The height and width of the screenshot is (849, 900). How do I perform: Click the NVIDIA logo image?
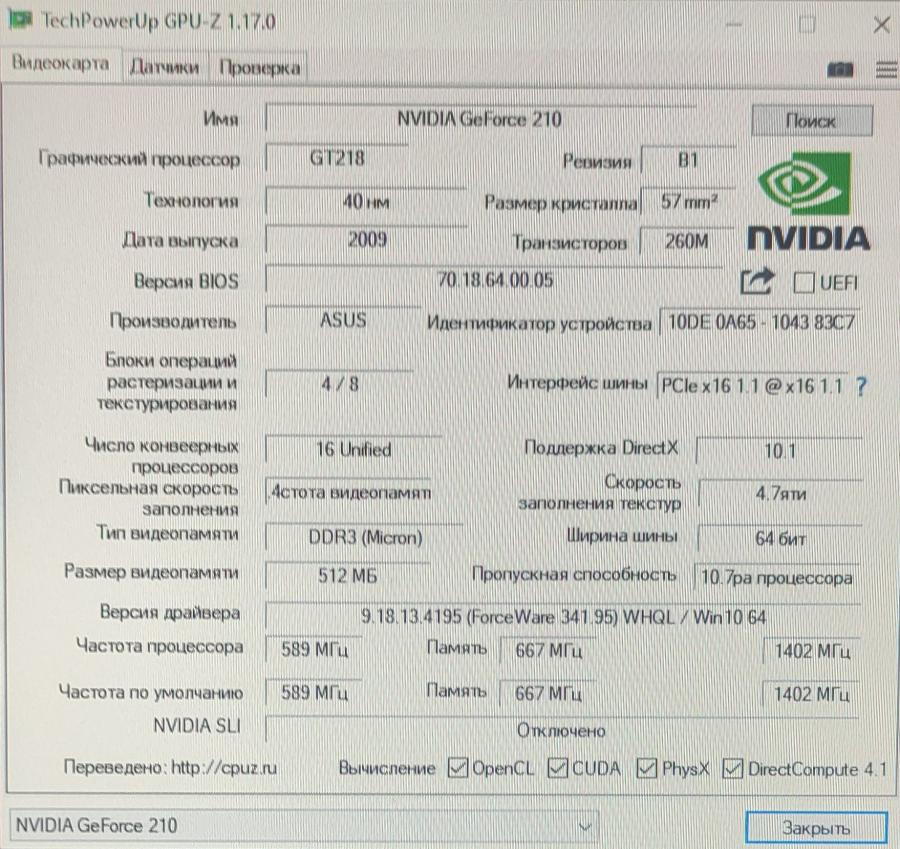pyautogui.click(x=809, y=201)
